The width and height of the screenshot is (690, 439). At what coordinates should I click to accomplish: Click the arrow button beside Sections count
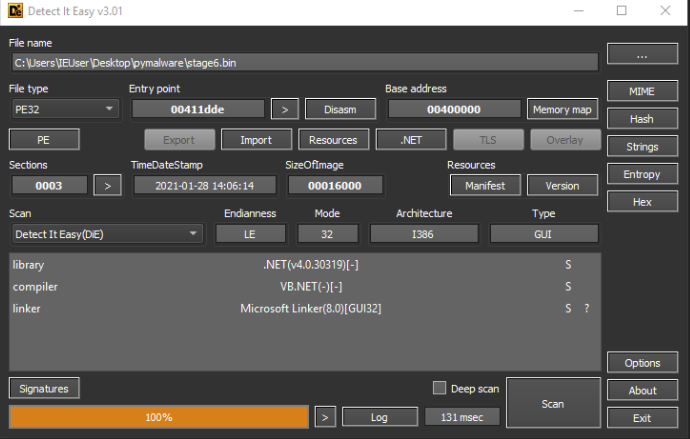click(107, 186)
